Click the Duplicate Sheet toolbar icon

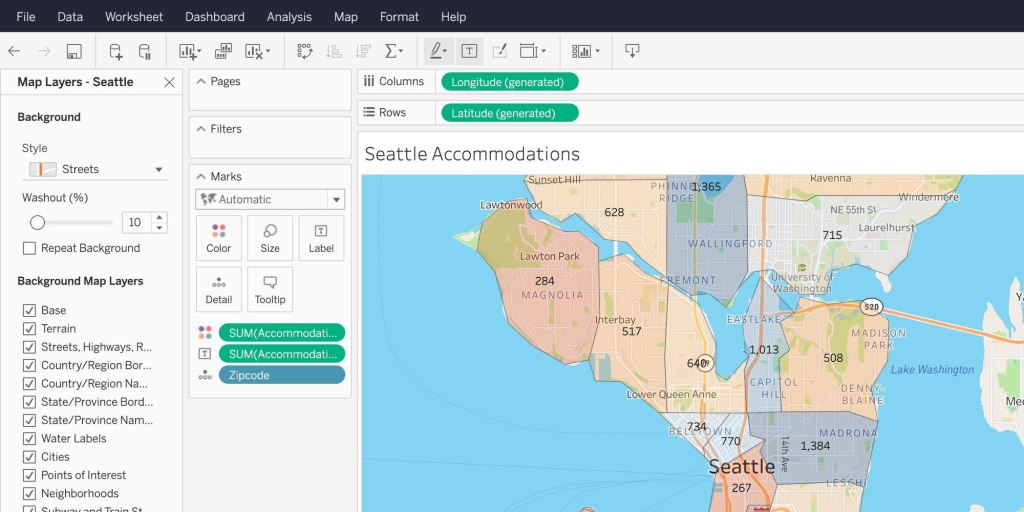click(224, 51)
